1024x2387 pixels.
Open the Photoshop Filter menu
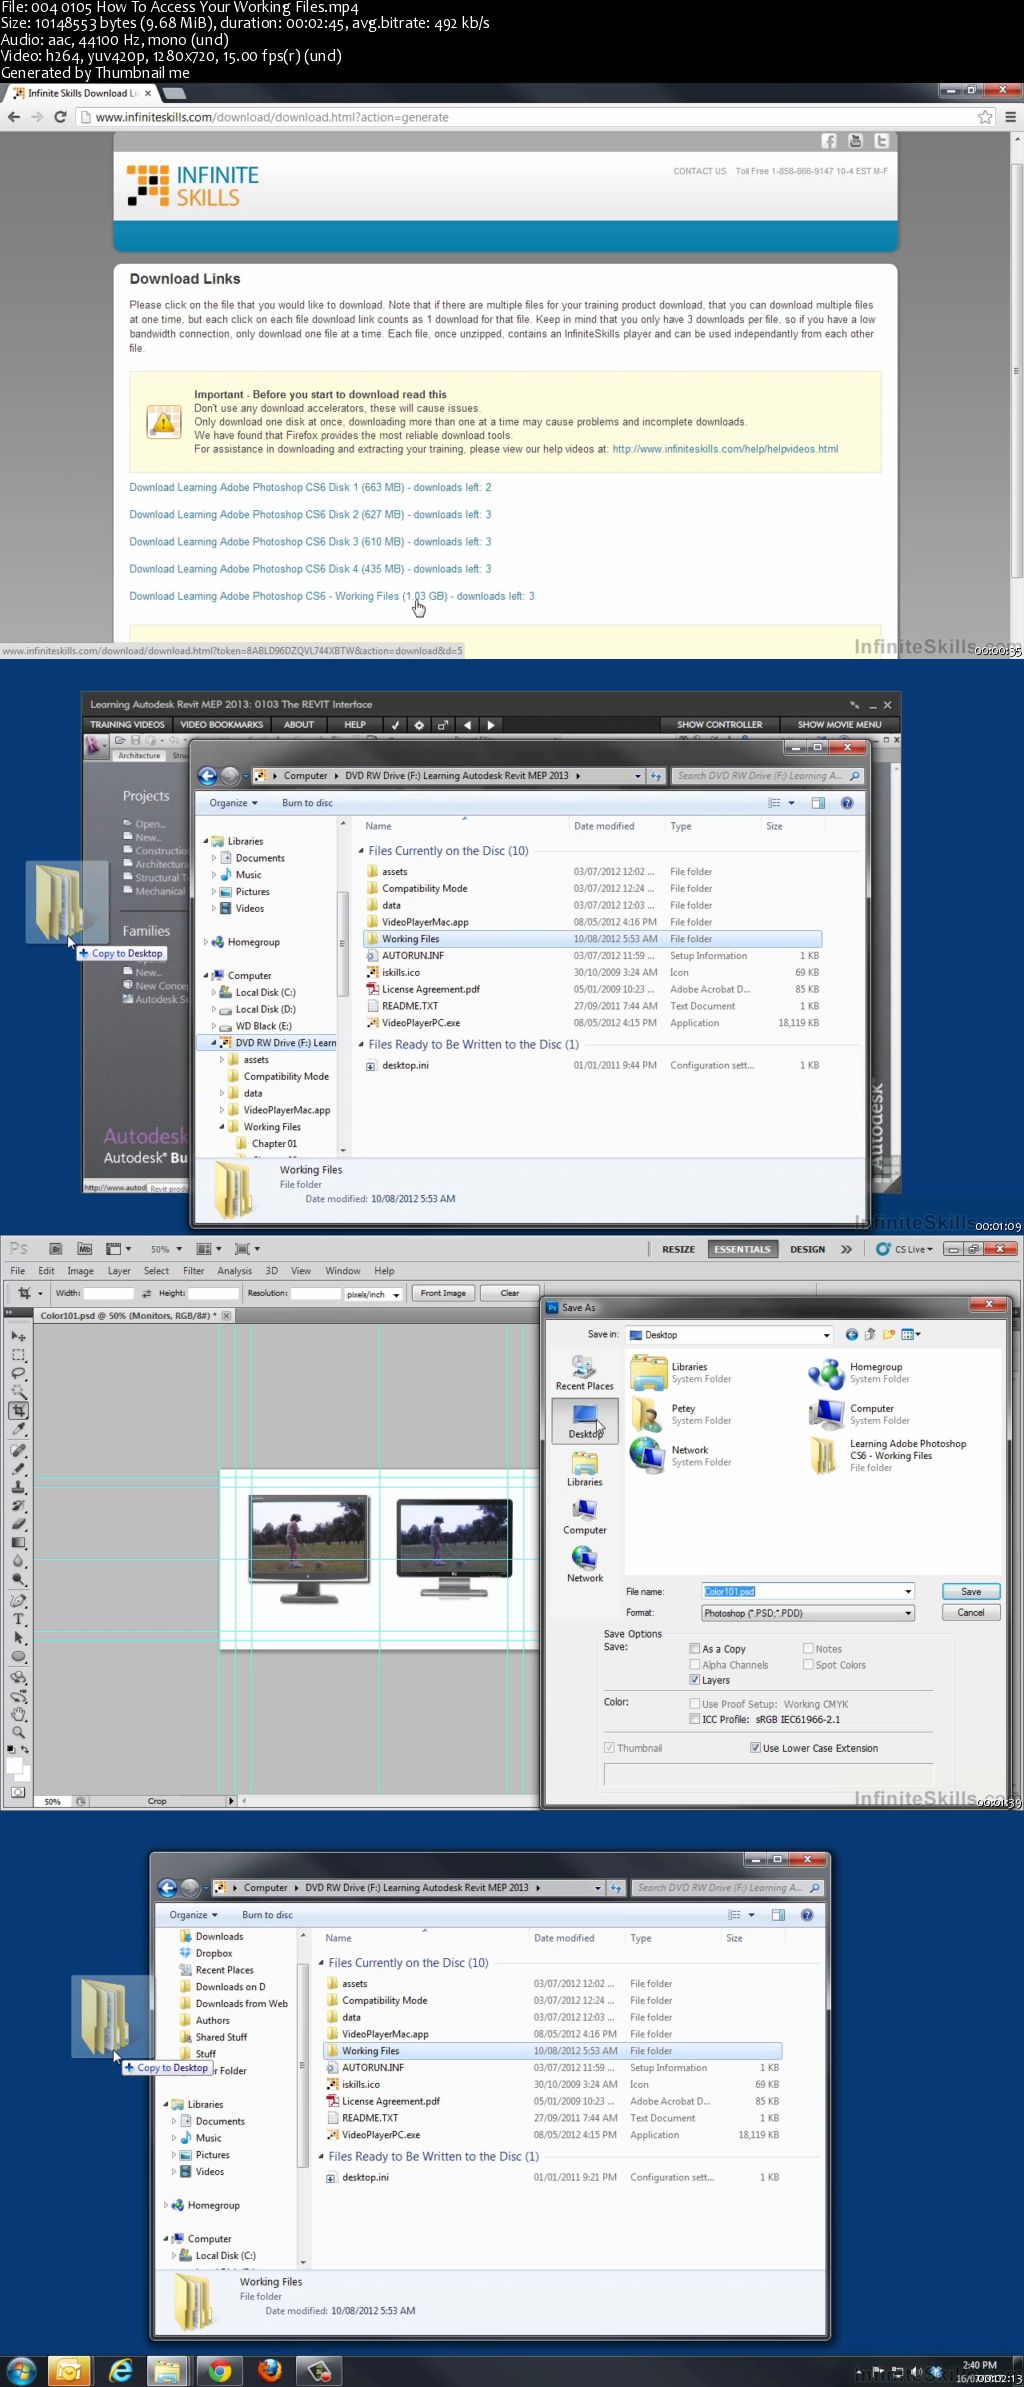tap(194, 1271)
